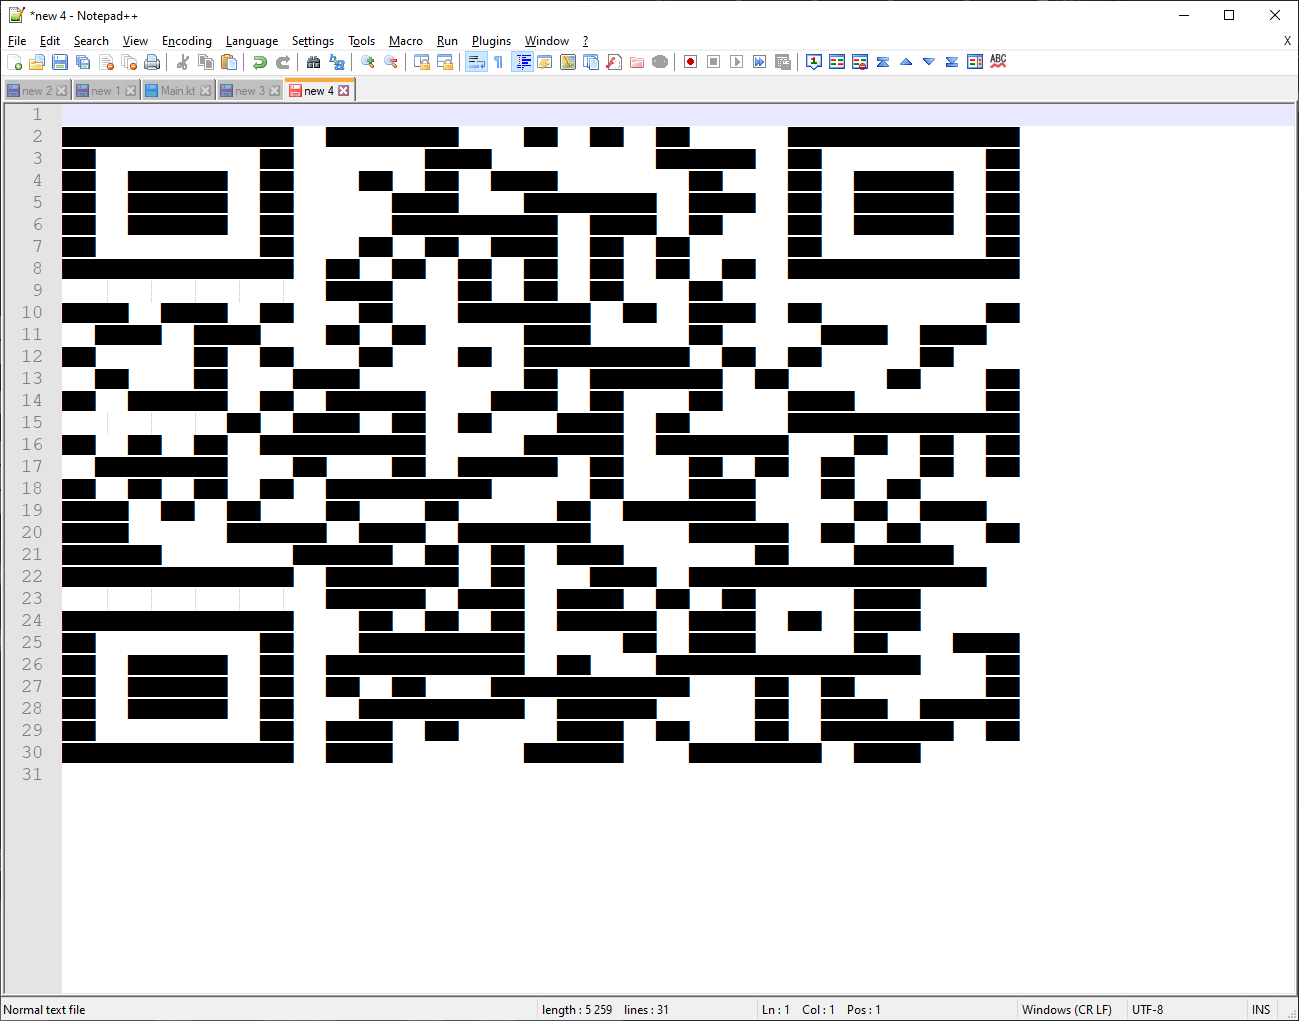Go to next difference down arrow
The height and width of the screenshot is (1021, 1299).
coord(929,62)
